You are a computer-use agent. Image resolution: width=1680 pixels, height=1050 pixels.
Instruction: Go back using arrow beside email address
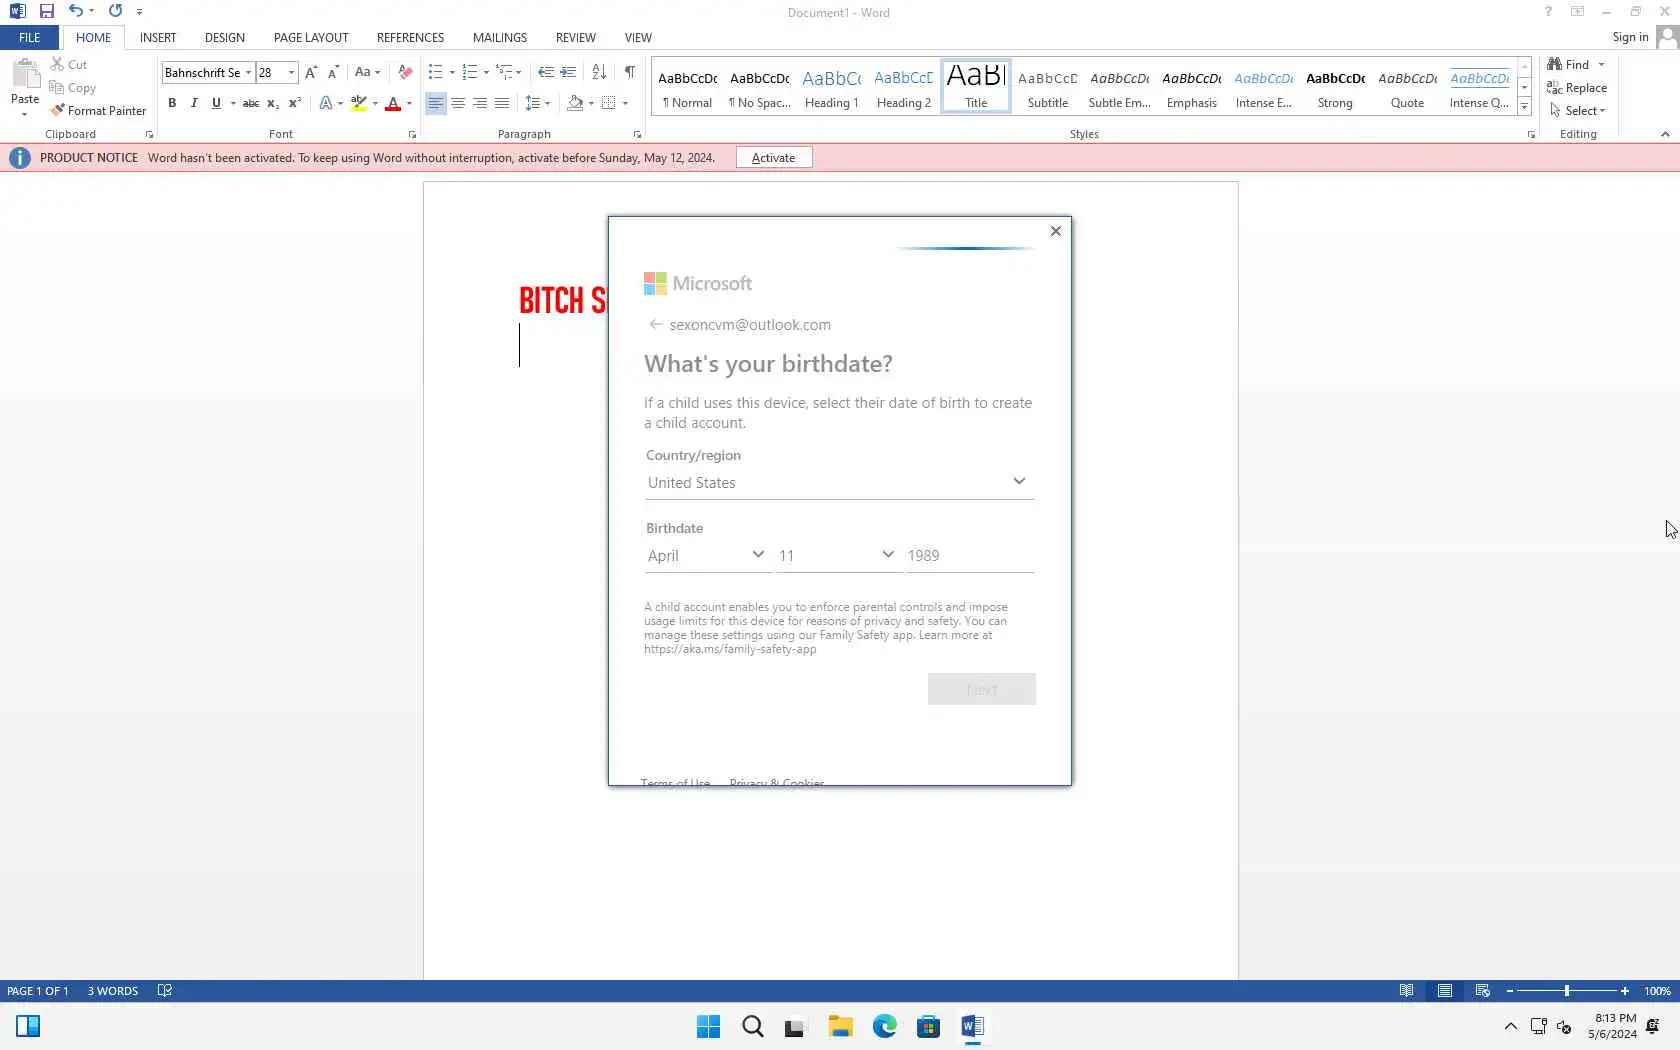(x=655, y=324)
